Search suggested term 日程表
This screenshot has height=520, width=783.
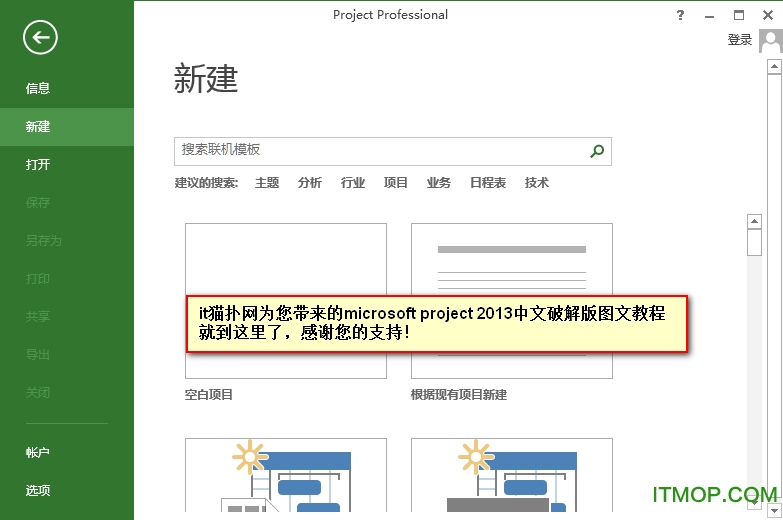point(488,183)
